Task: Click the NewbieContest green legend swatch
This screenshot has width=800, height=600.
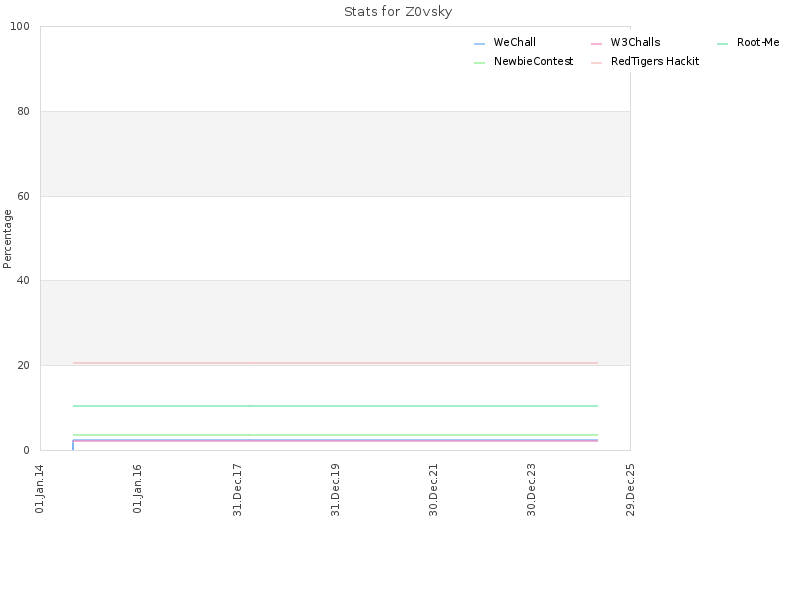Action: 479,63
